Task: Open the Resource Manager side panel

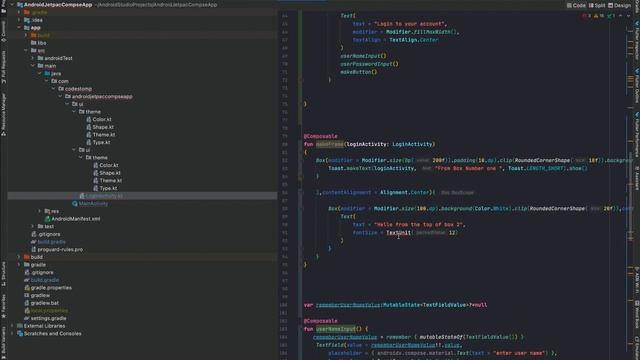Action: [3, 114]
